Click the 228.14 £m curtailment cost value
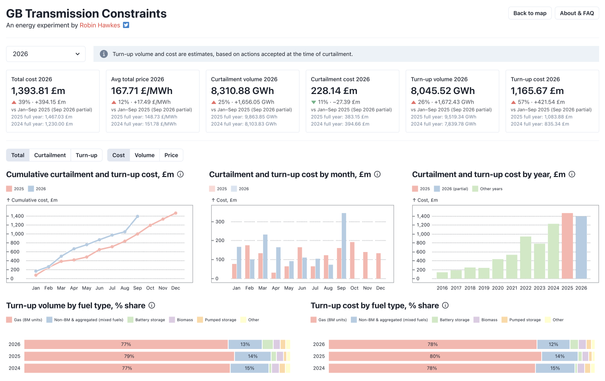The height and width of the screenshot is (381, 605). [334, 91]
